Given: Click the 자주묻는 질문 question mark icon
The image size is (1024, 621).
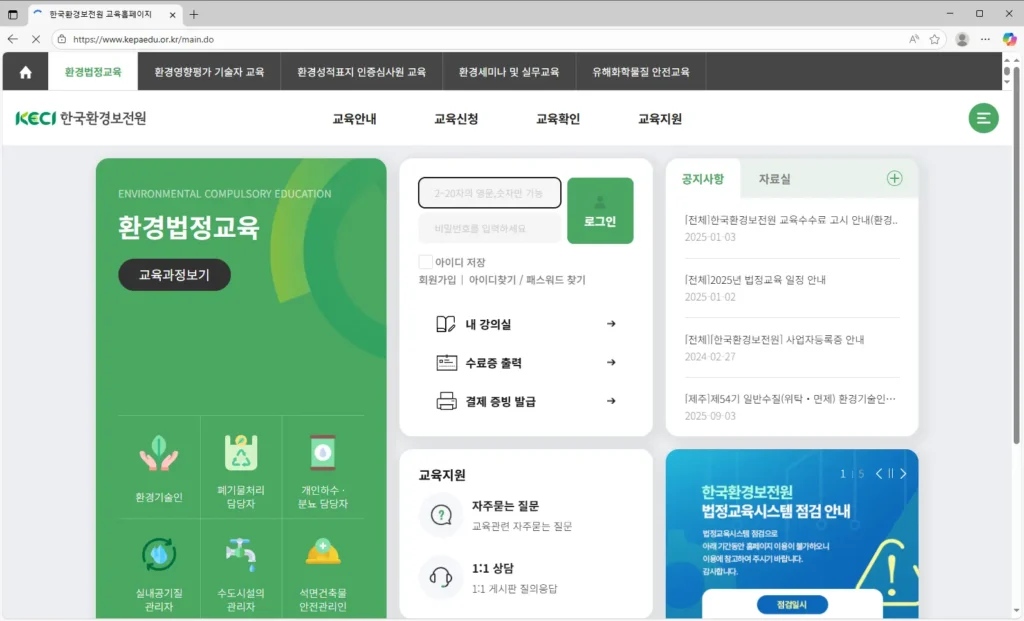Looking at the screenshot, I should pos(440,513).
